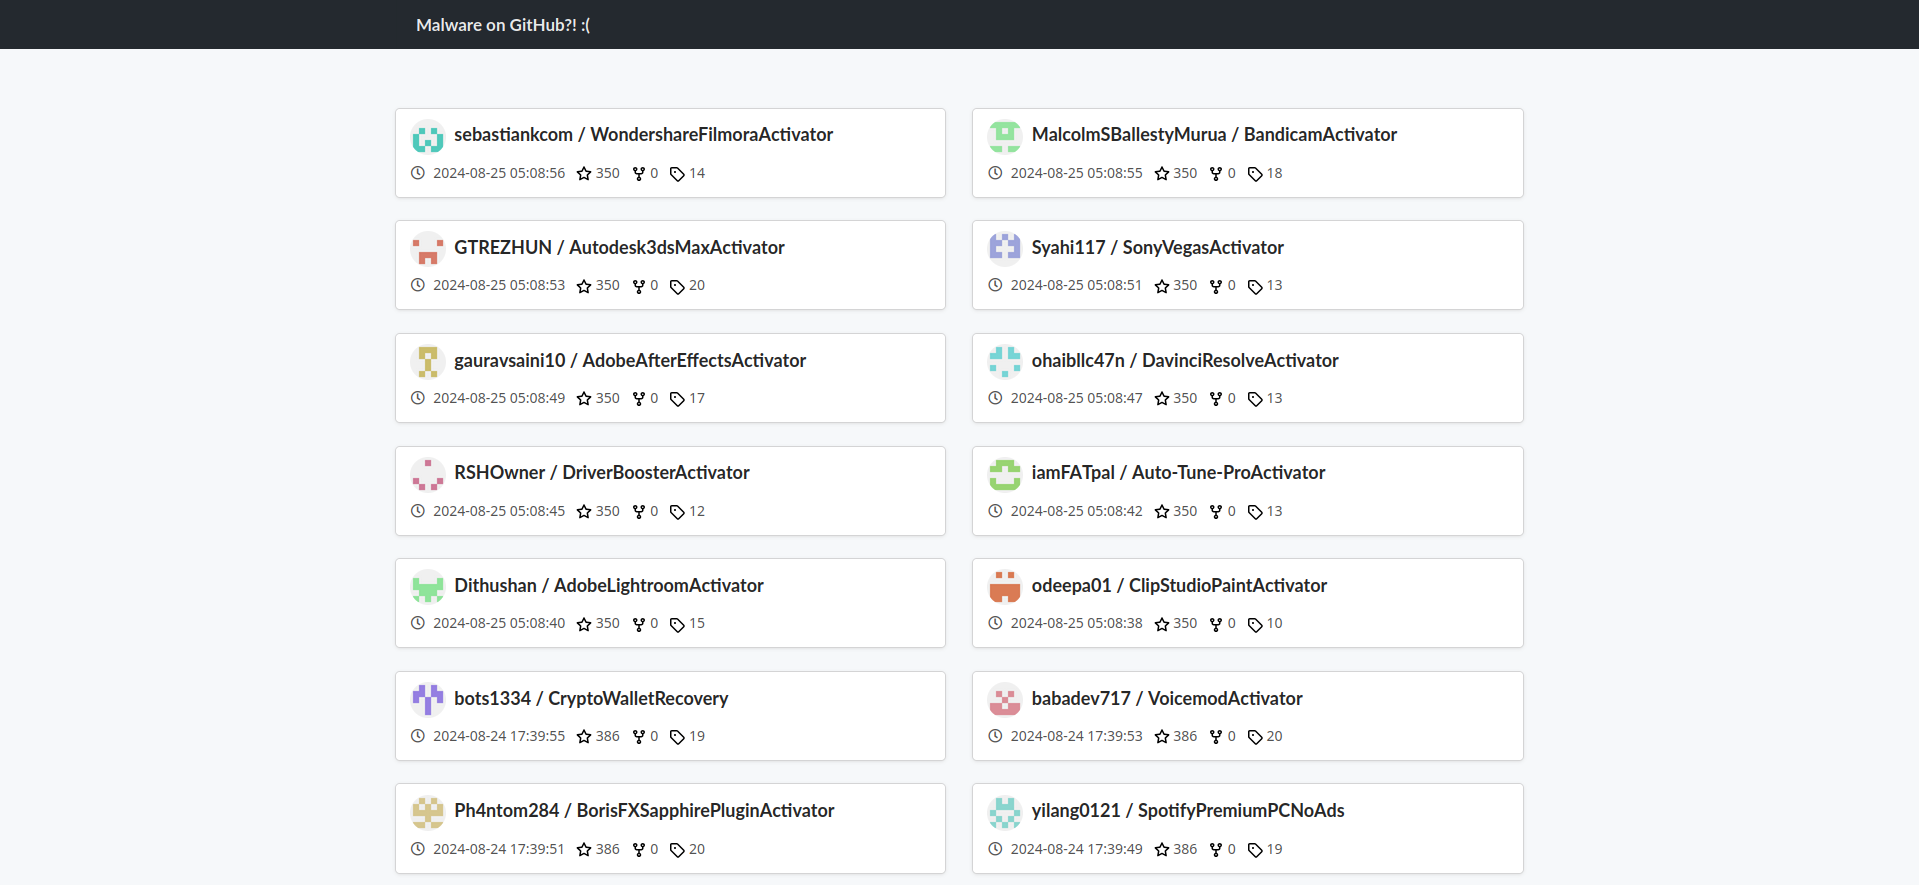Open yilang0121 / SpotifyPremiumPCNoAds repository
The height and width of the screenshot is (885, 1919).
click(x=1188, y=811)
